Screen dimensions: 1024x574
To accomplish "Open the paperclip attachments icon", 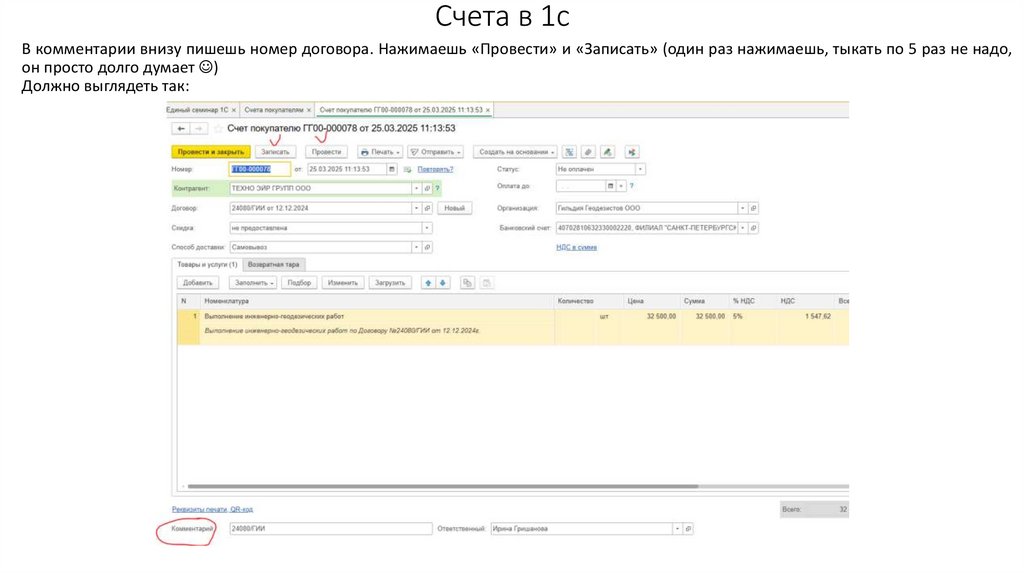I will click(x=588, y=152).
